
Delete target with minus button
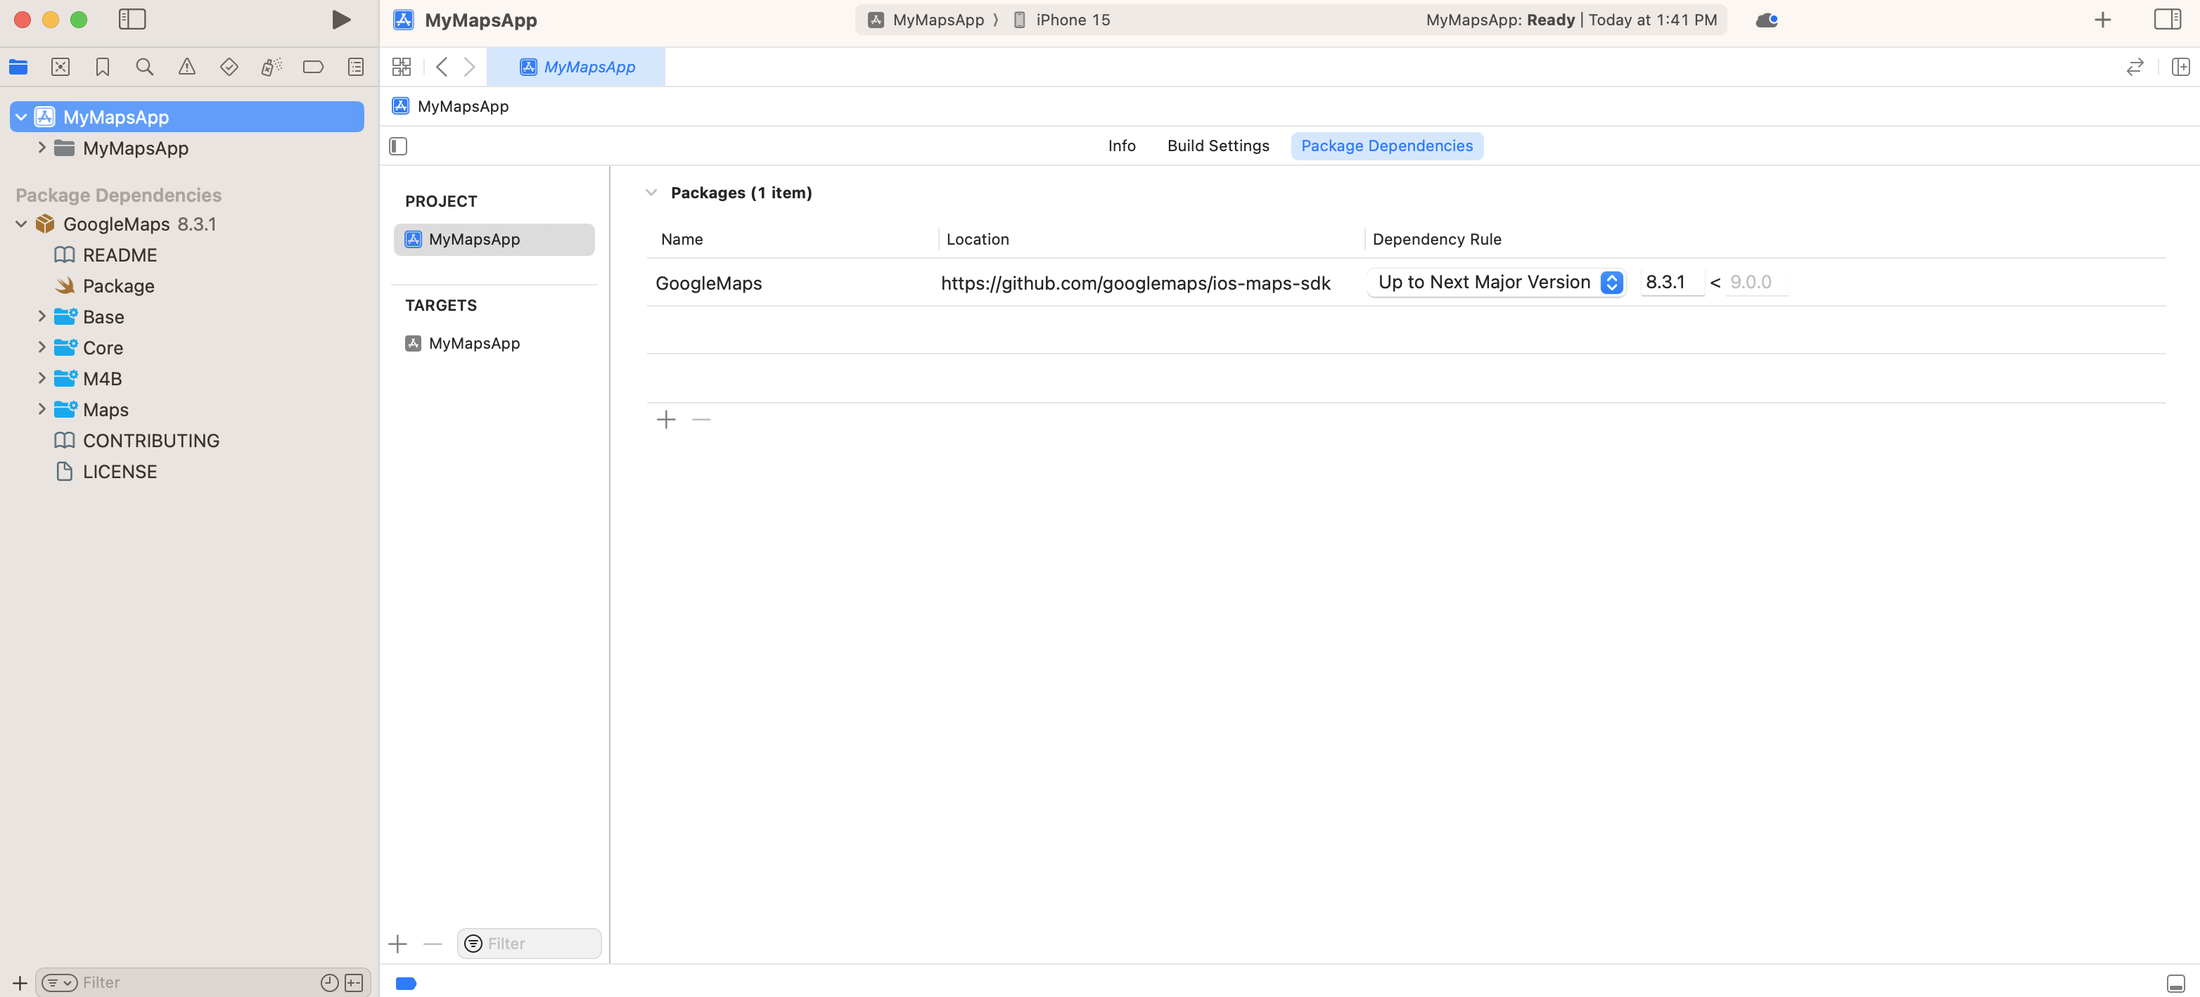click(432, 944)
